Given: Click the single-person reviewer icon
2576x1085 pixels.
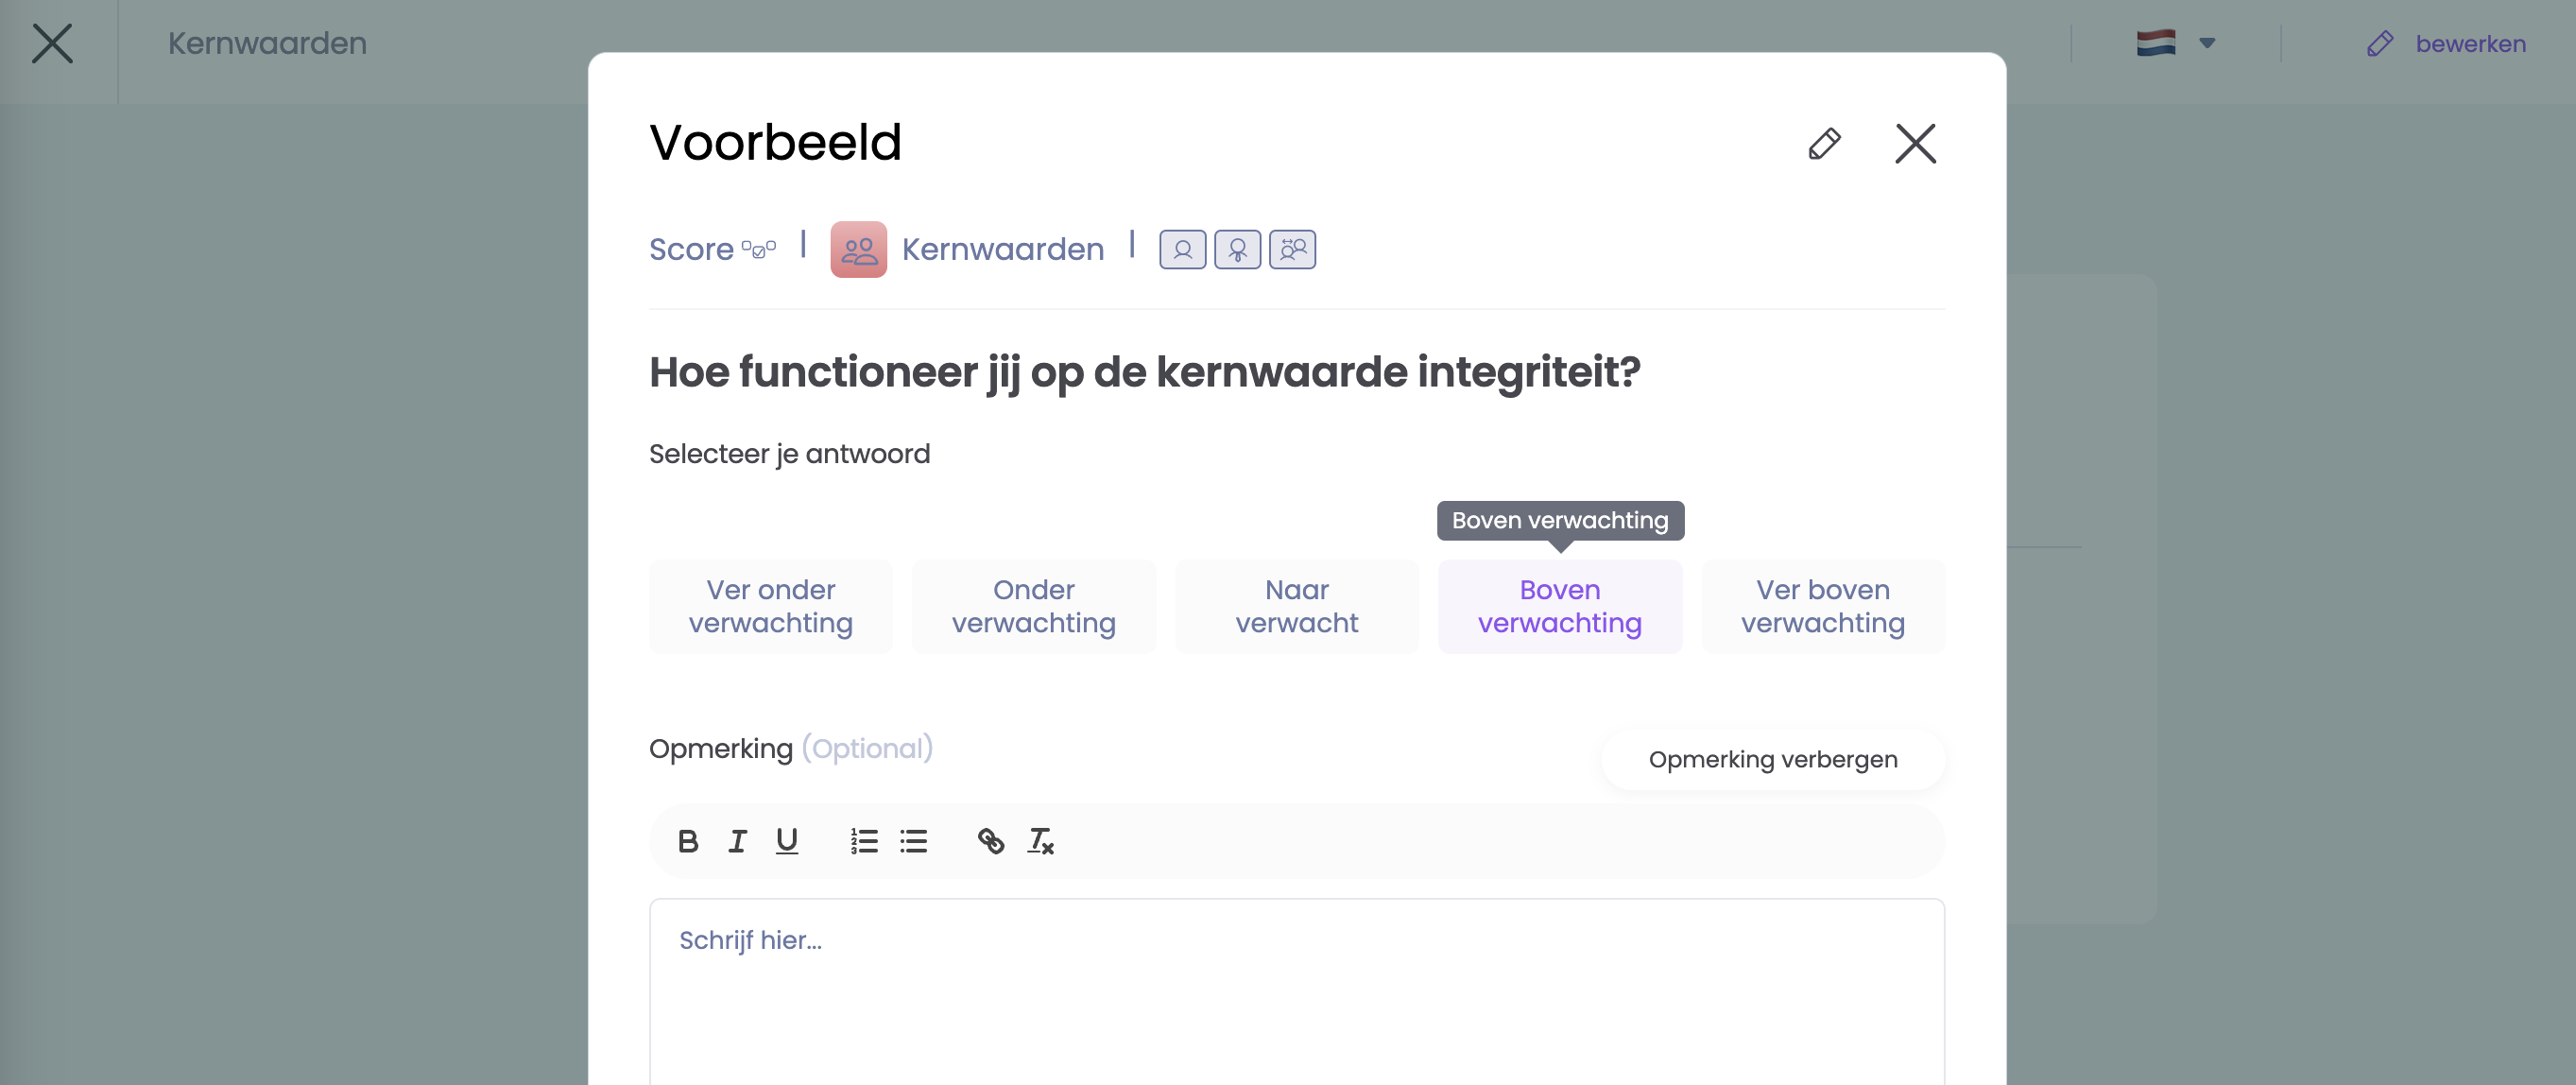Looking at the screenshot, I should pos(1182,249).
